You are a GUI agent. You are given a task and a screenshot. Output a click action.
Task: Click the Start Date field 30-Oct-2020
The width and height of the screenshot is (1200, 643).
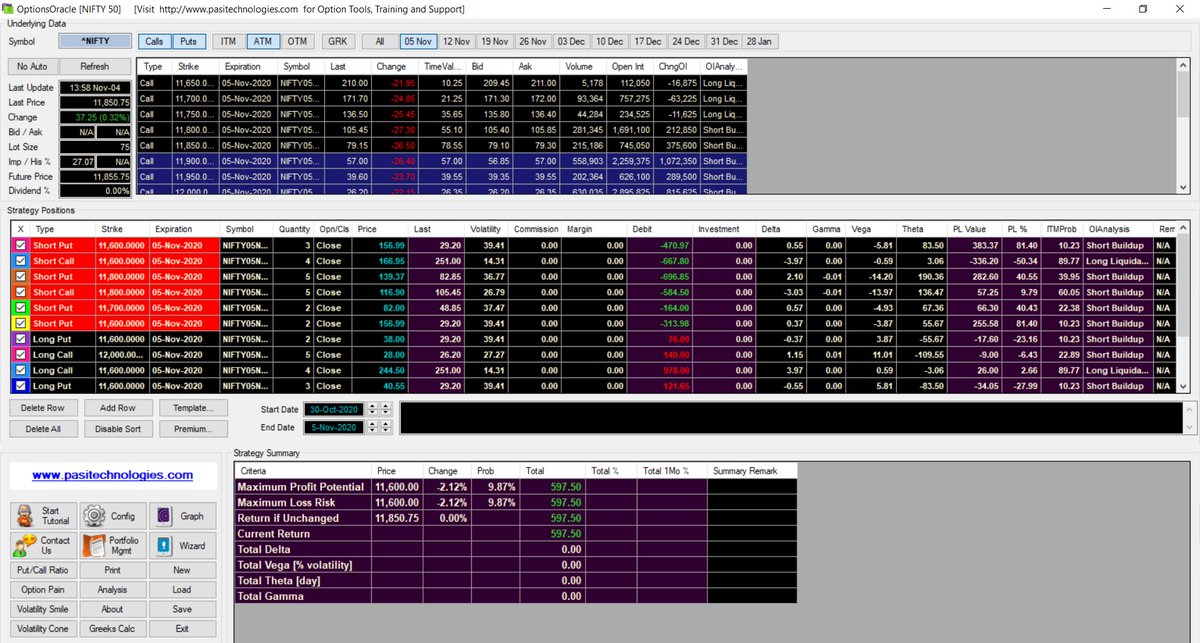pyautogui.click(x=334, y=408)
